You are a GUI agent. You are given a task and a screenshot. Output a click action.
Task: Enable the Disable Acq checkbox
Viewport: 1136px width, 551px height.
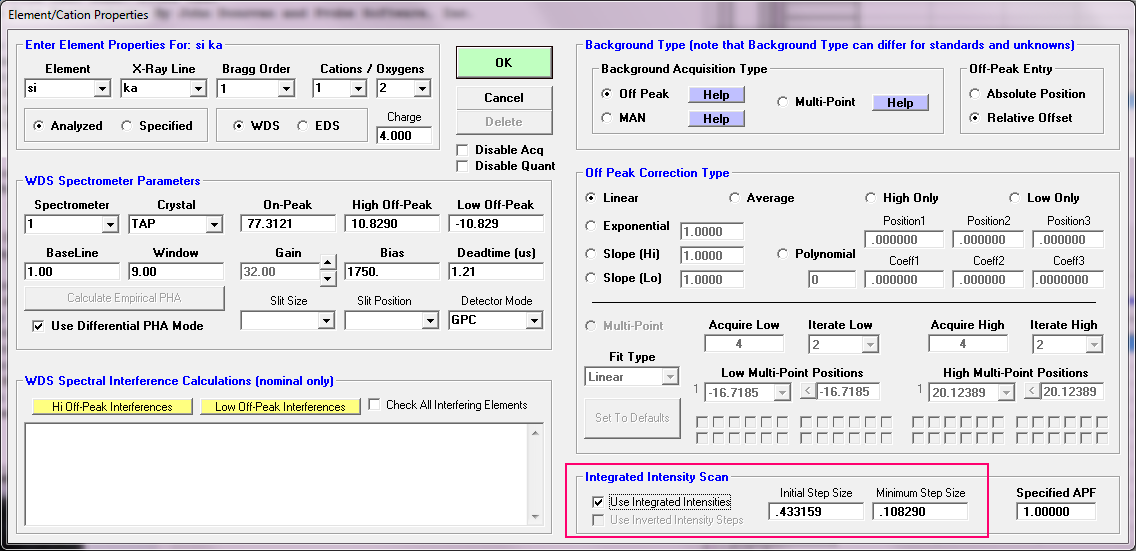tap(463, 150)
